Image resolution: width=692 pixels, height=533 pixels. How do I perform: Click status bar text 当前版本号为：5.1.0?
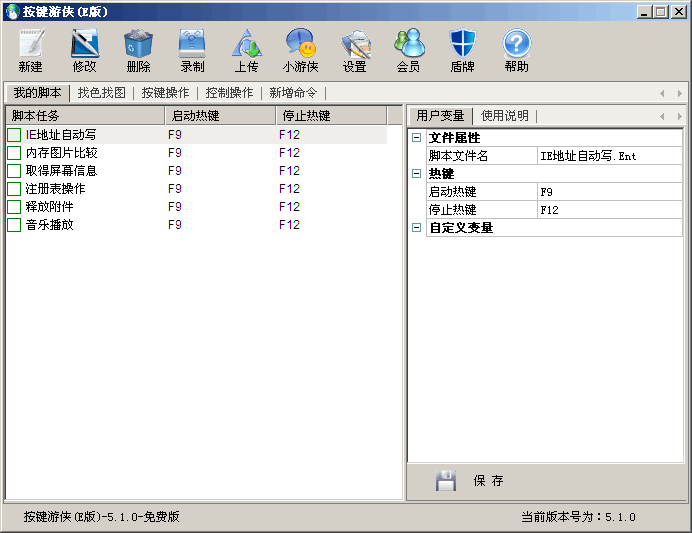(x=579, y=517)
